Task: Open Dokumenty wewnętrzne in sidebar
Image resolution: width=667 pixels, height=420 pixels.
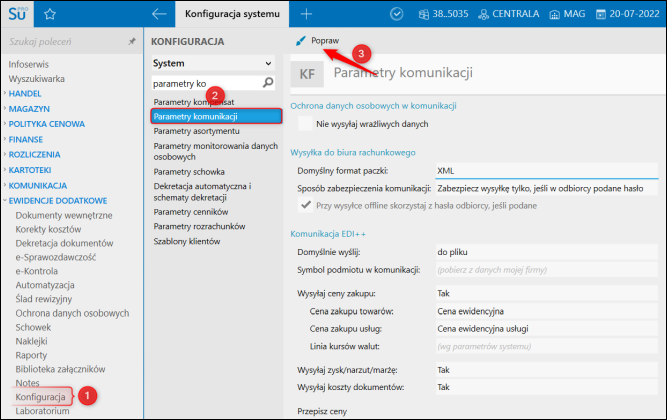Action: point(64,215)
